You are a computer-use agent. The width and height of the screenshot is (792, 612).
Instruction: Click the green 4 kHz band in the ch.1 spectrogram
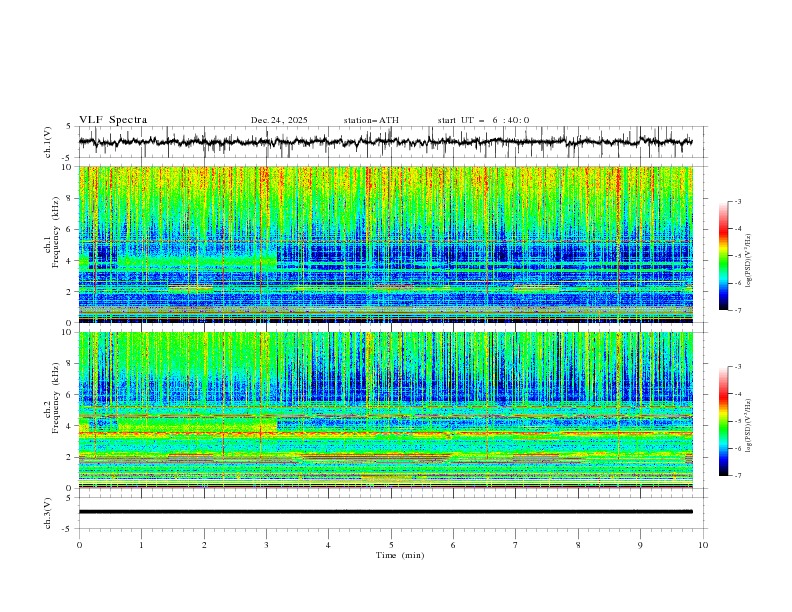click(197, 261)
